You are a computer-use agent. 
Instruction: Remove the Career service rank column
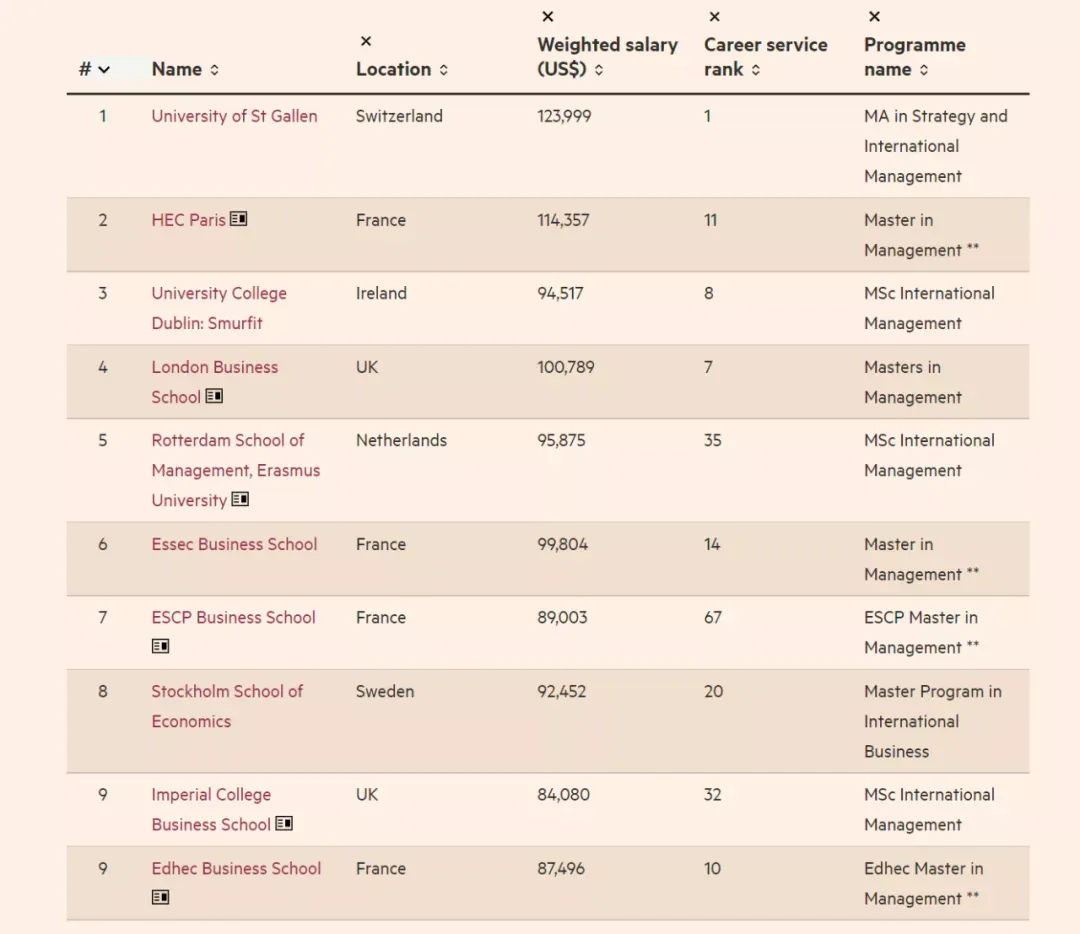(x=714, y=17)
